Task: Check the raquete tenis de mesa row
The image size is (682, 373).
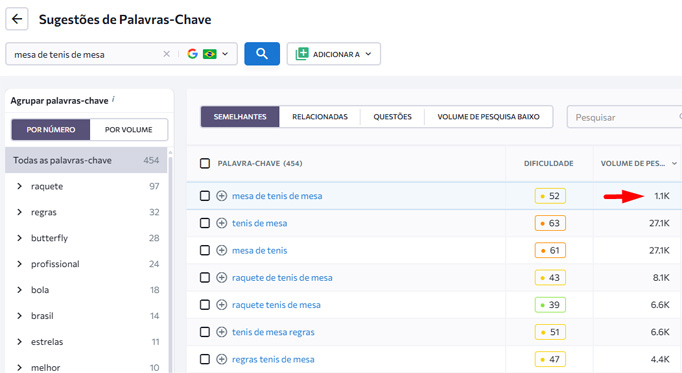Action: 205,305
